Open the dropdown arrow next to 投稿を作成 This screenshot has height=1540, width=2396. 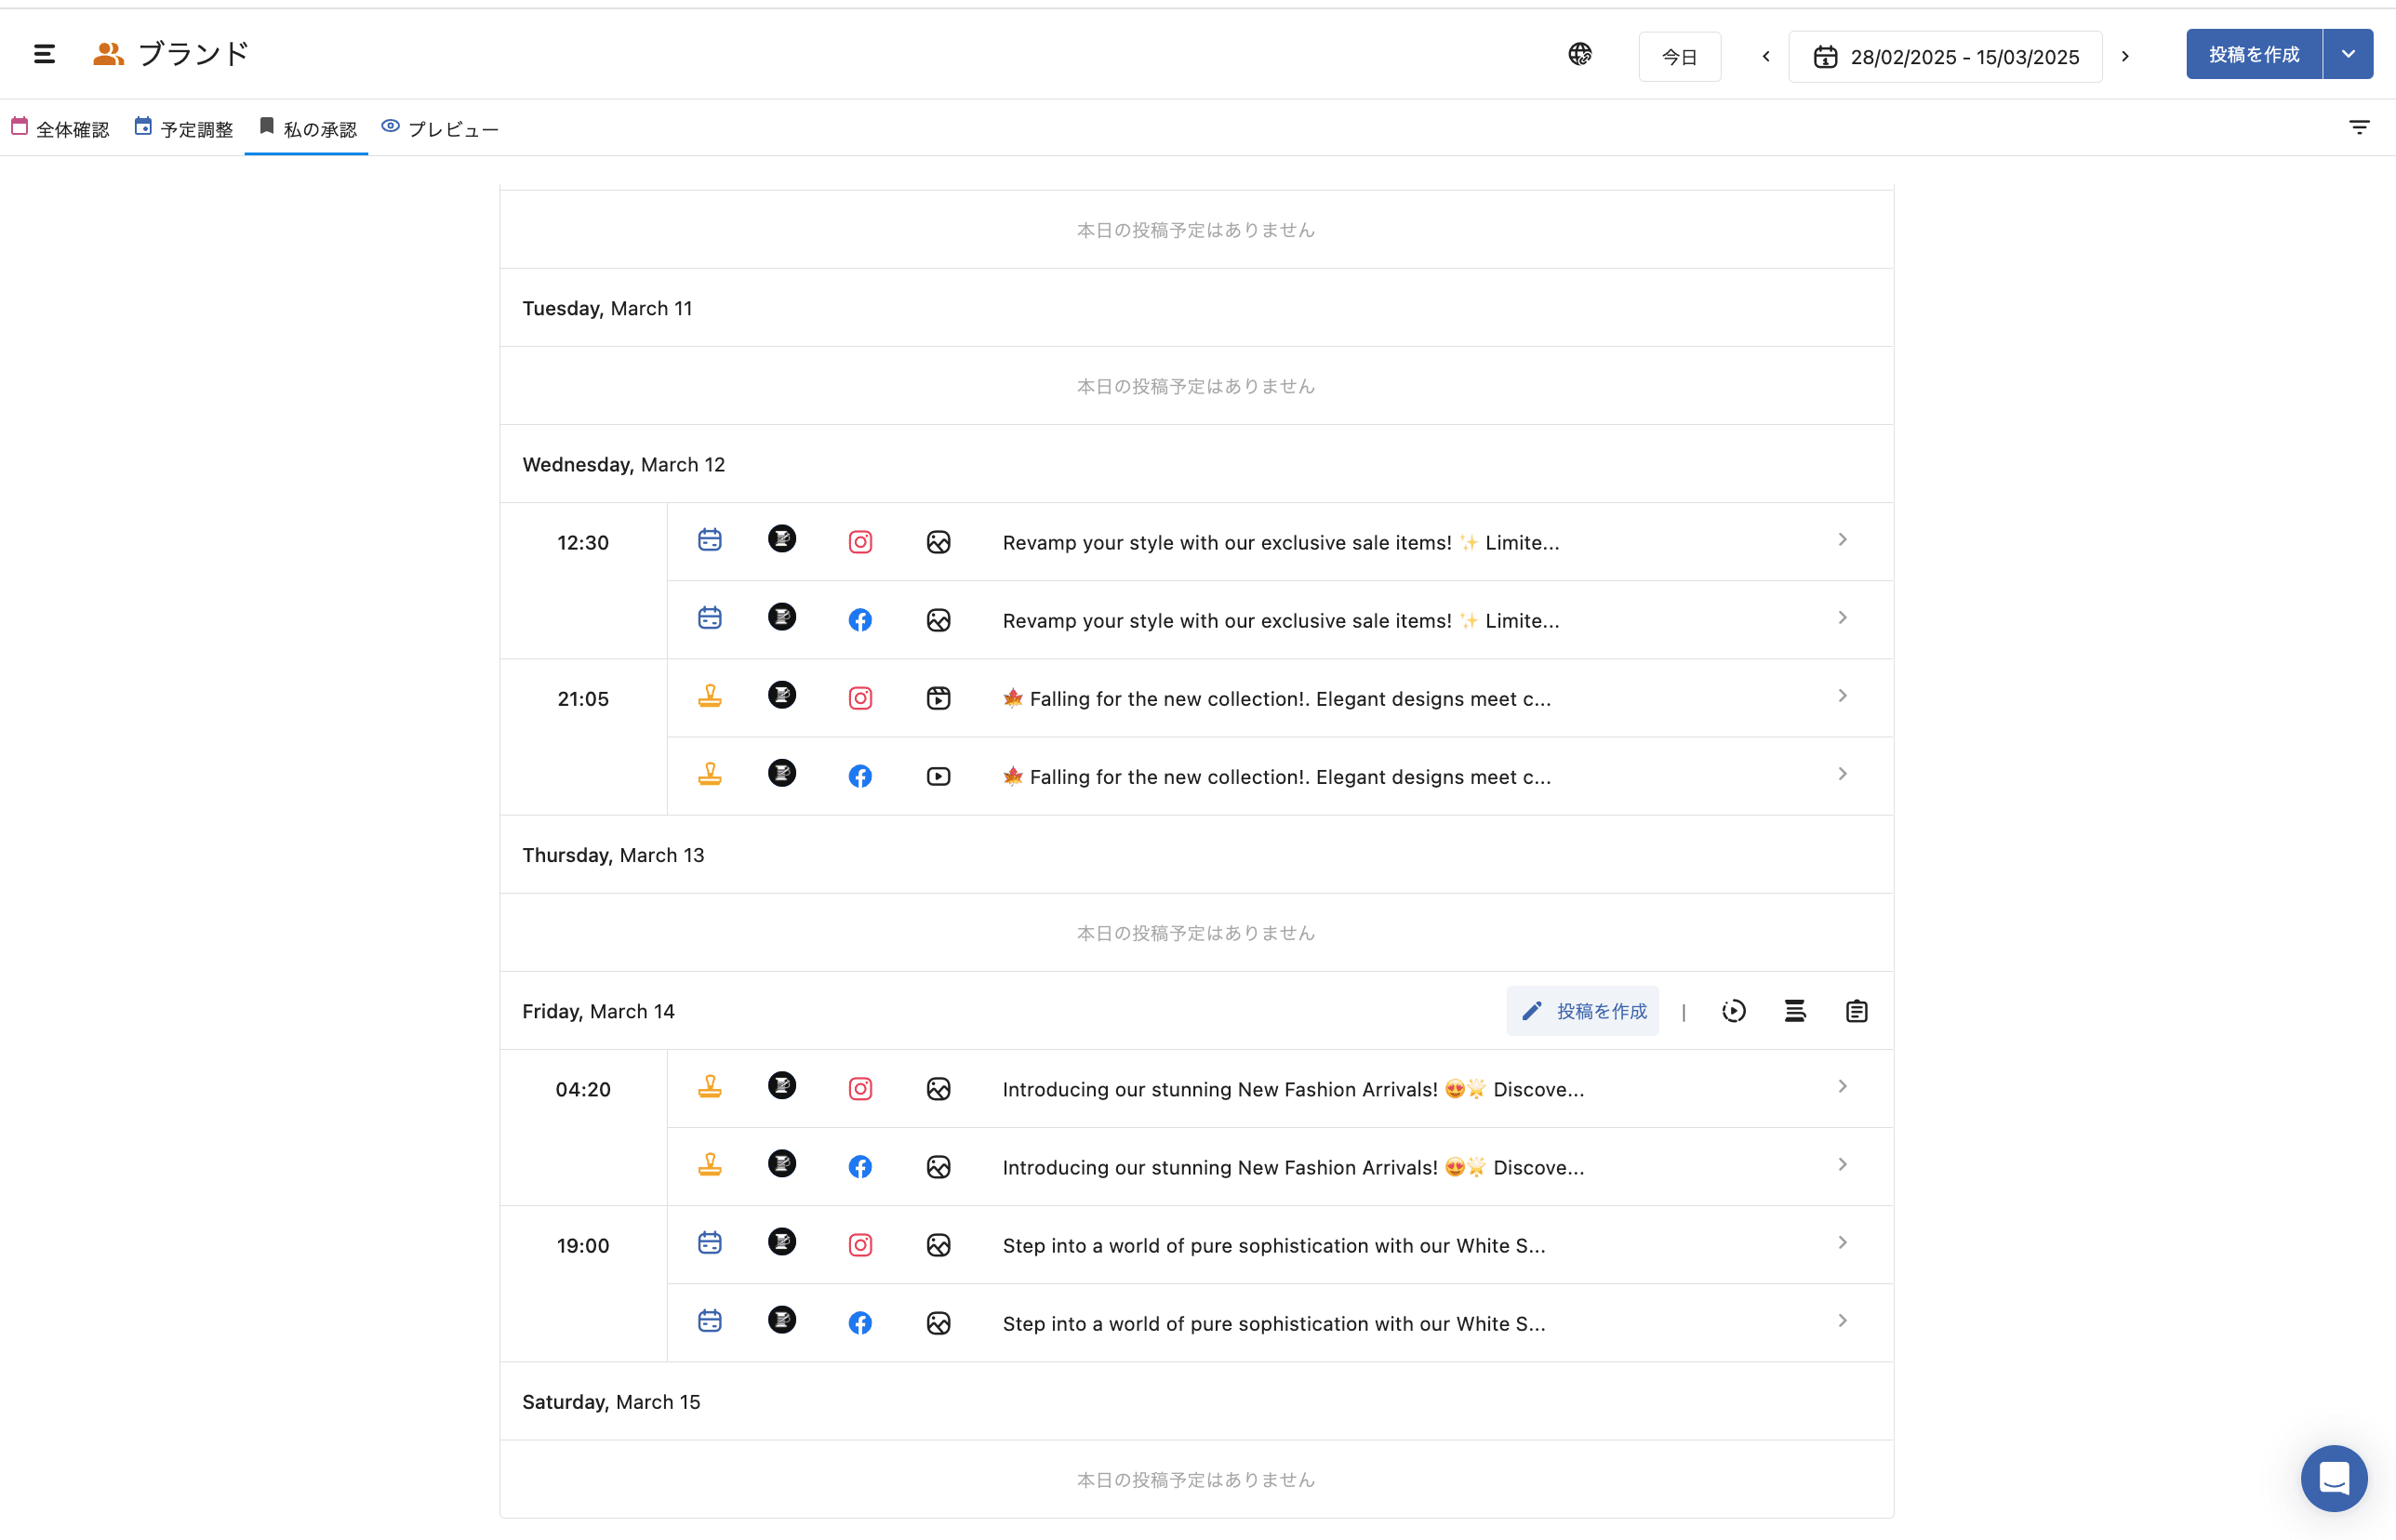[2348, 54]
